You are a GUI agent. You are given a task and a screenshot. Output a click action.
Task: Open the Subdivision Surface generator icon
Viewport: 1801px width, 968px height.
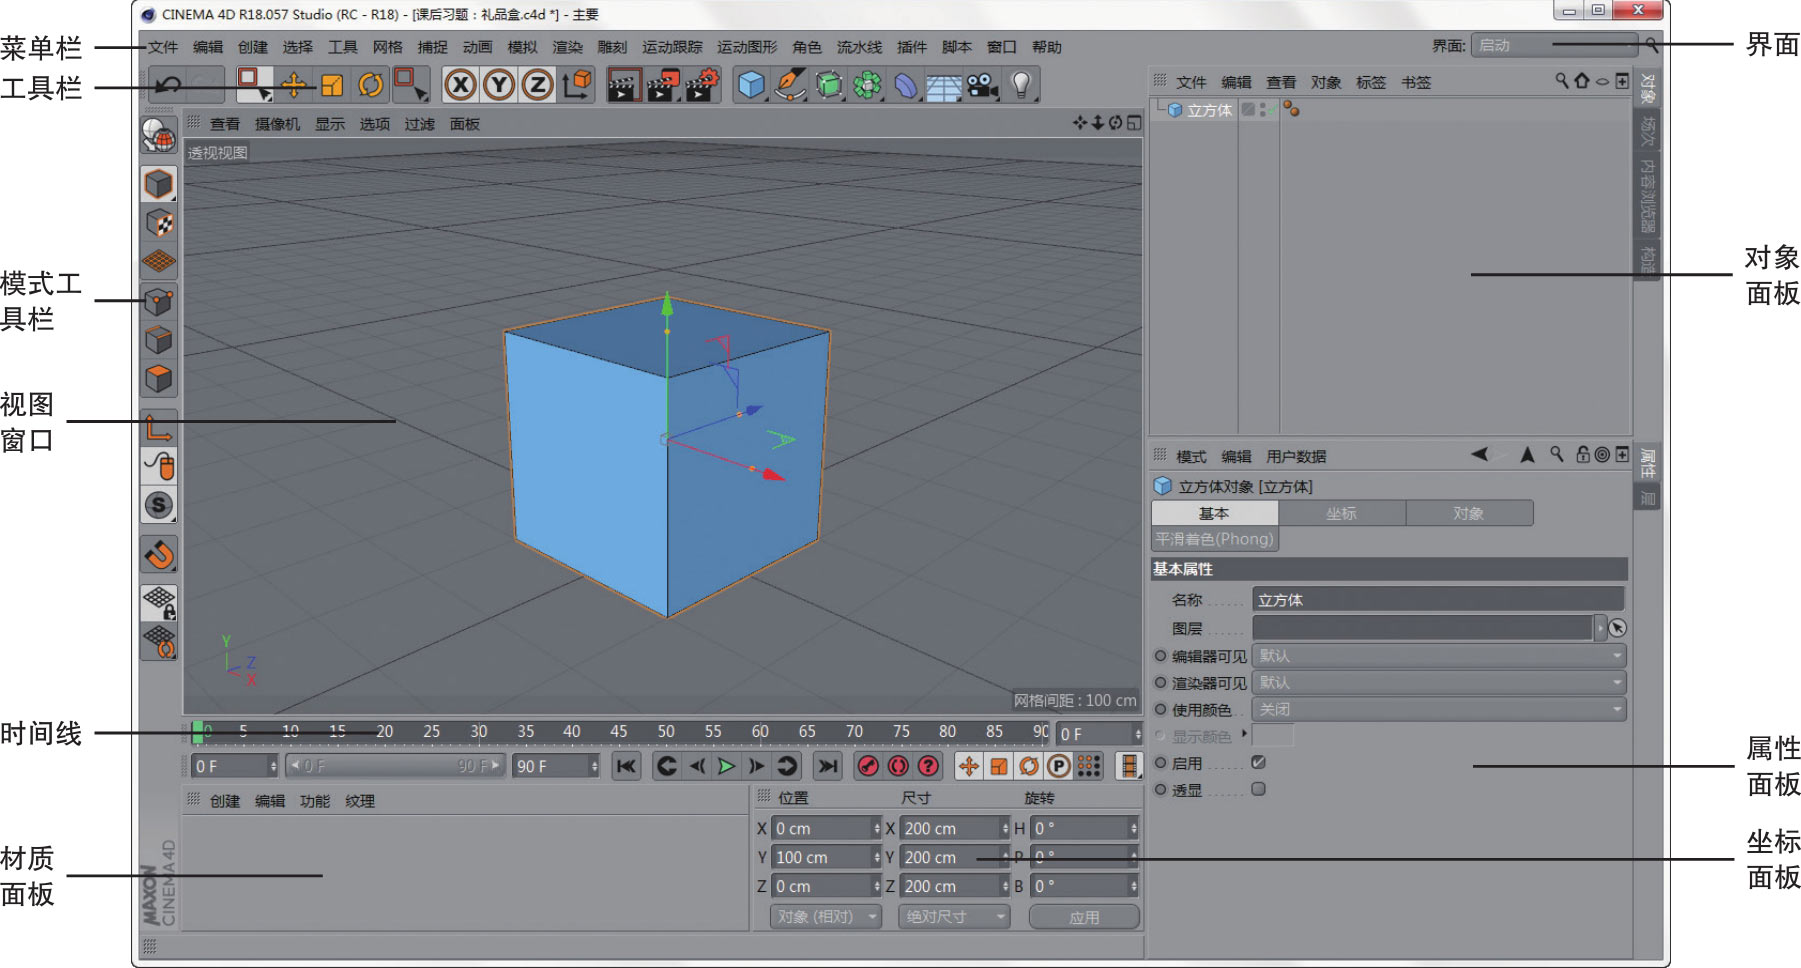coord(829,85)
